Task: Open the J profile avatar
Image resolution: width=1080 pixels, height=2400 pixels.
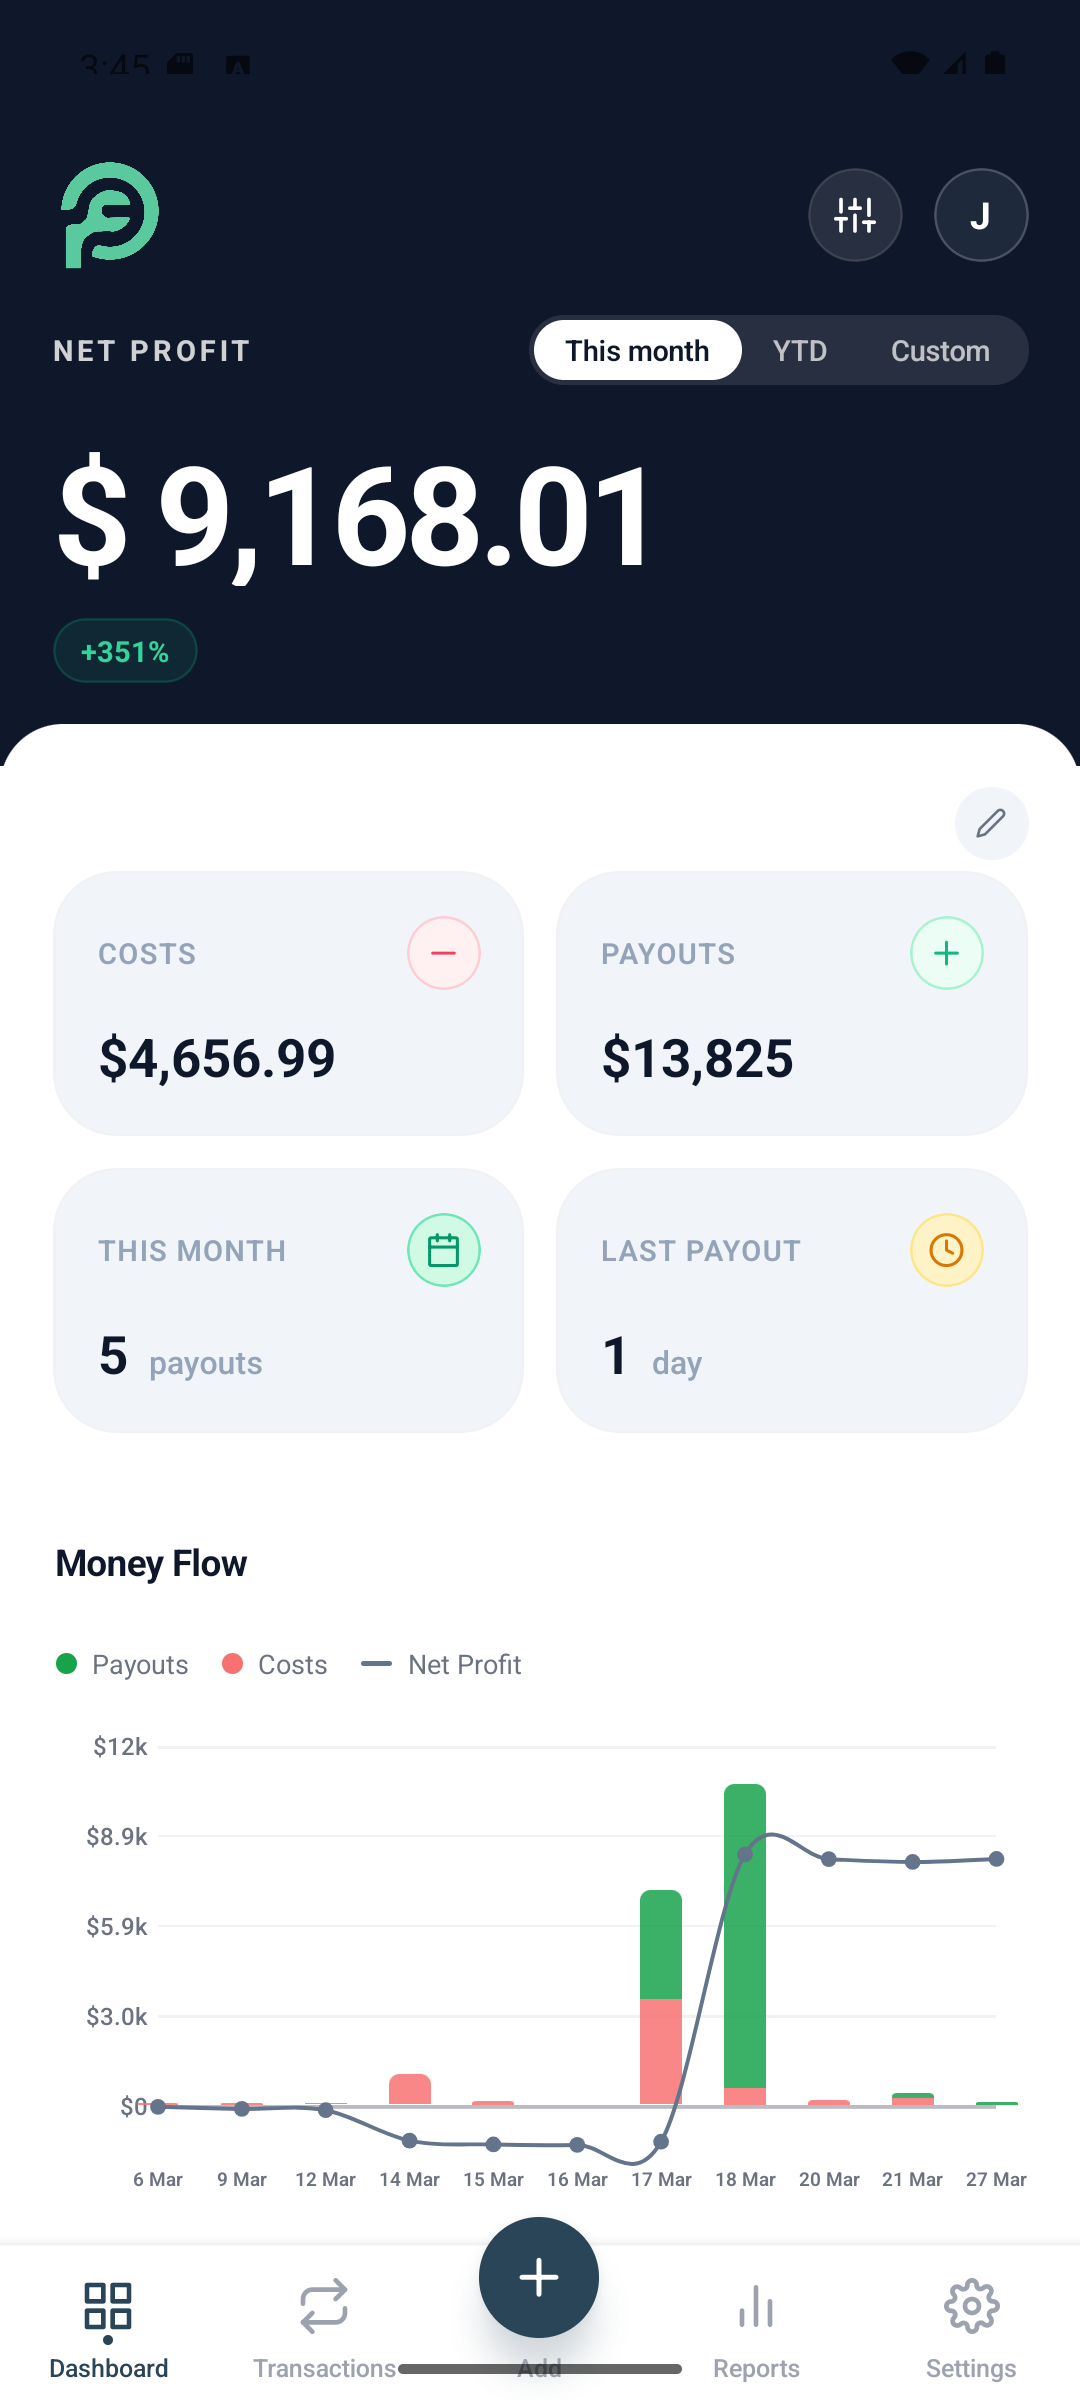Action: [981, 215]
